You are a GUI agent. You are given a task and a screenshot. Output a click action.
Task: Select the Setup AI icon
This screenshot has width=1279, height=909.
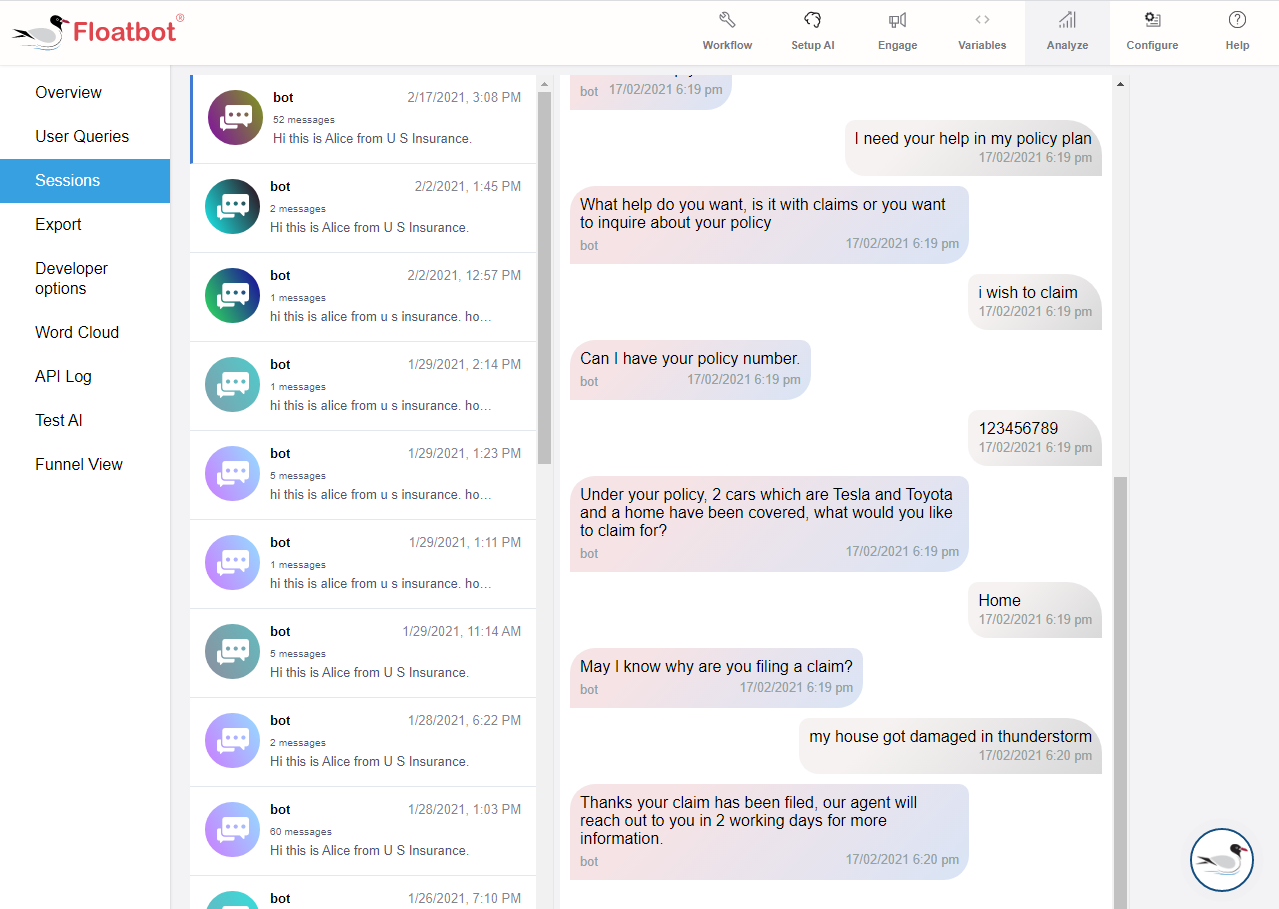pyautogui.click(x=812, y=30)
